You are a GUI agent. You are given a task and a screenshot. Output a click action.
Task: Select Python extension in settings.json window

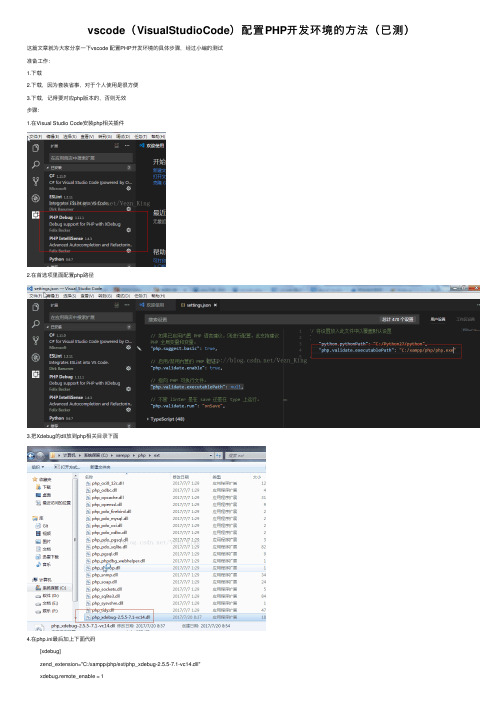point(90,418)
